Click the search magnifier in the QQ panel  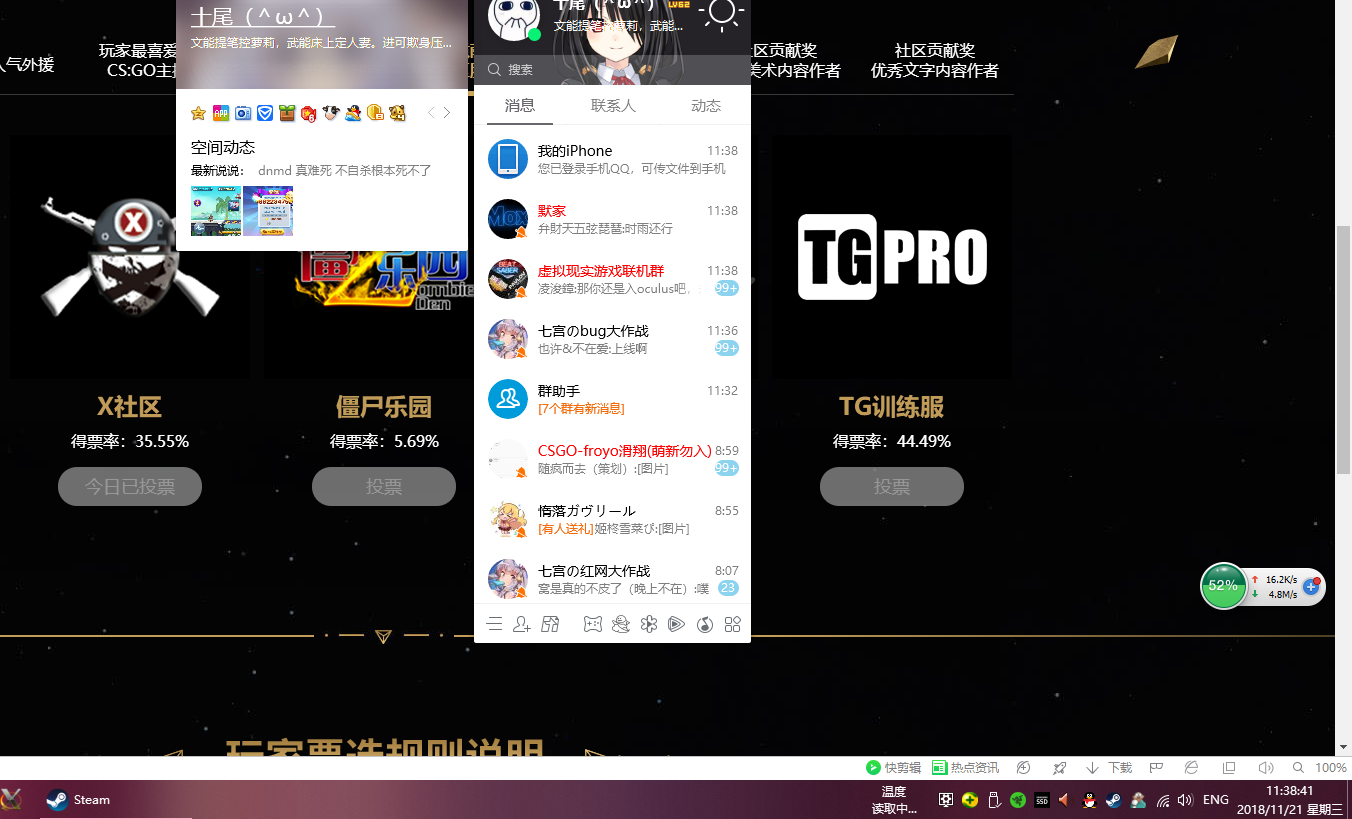494,69
